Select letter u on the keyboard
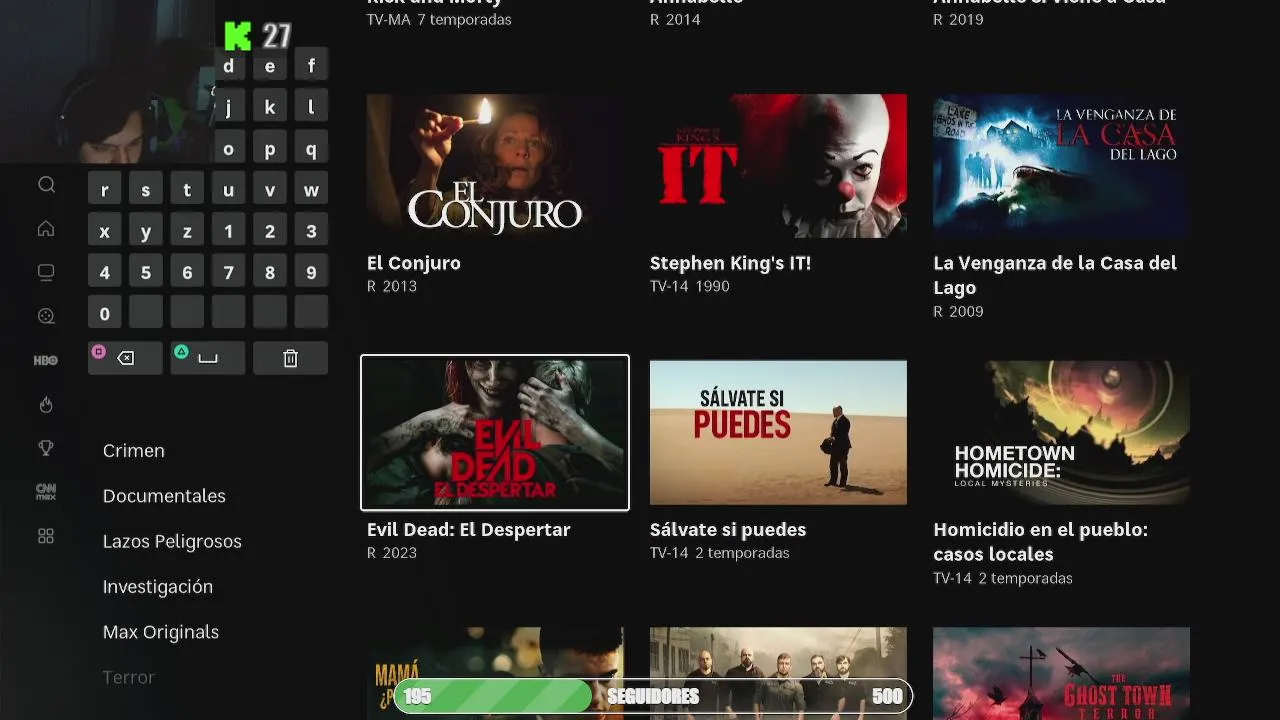Viewport: 1280px width, 720px height. (x=228, y=190)
